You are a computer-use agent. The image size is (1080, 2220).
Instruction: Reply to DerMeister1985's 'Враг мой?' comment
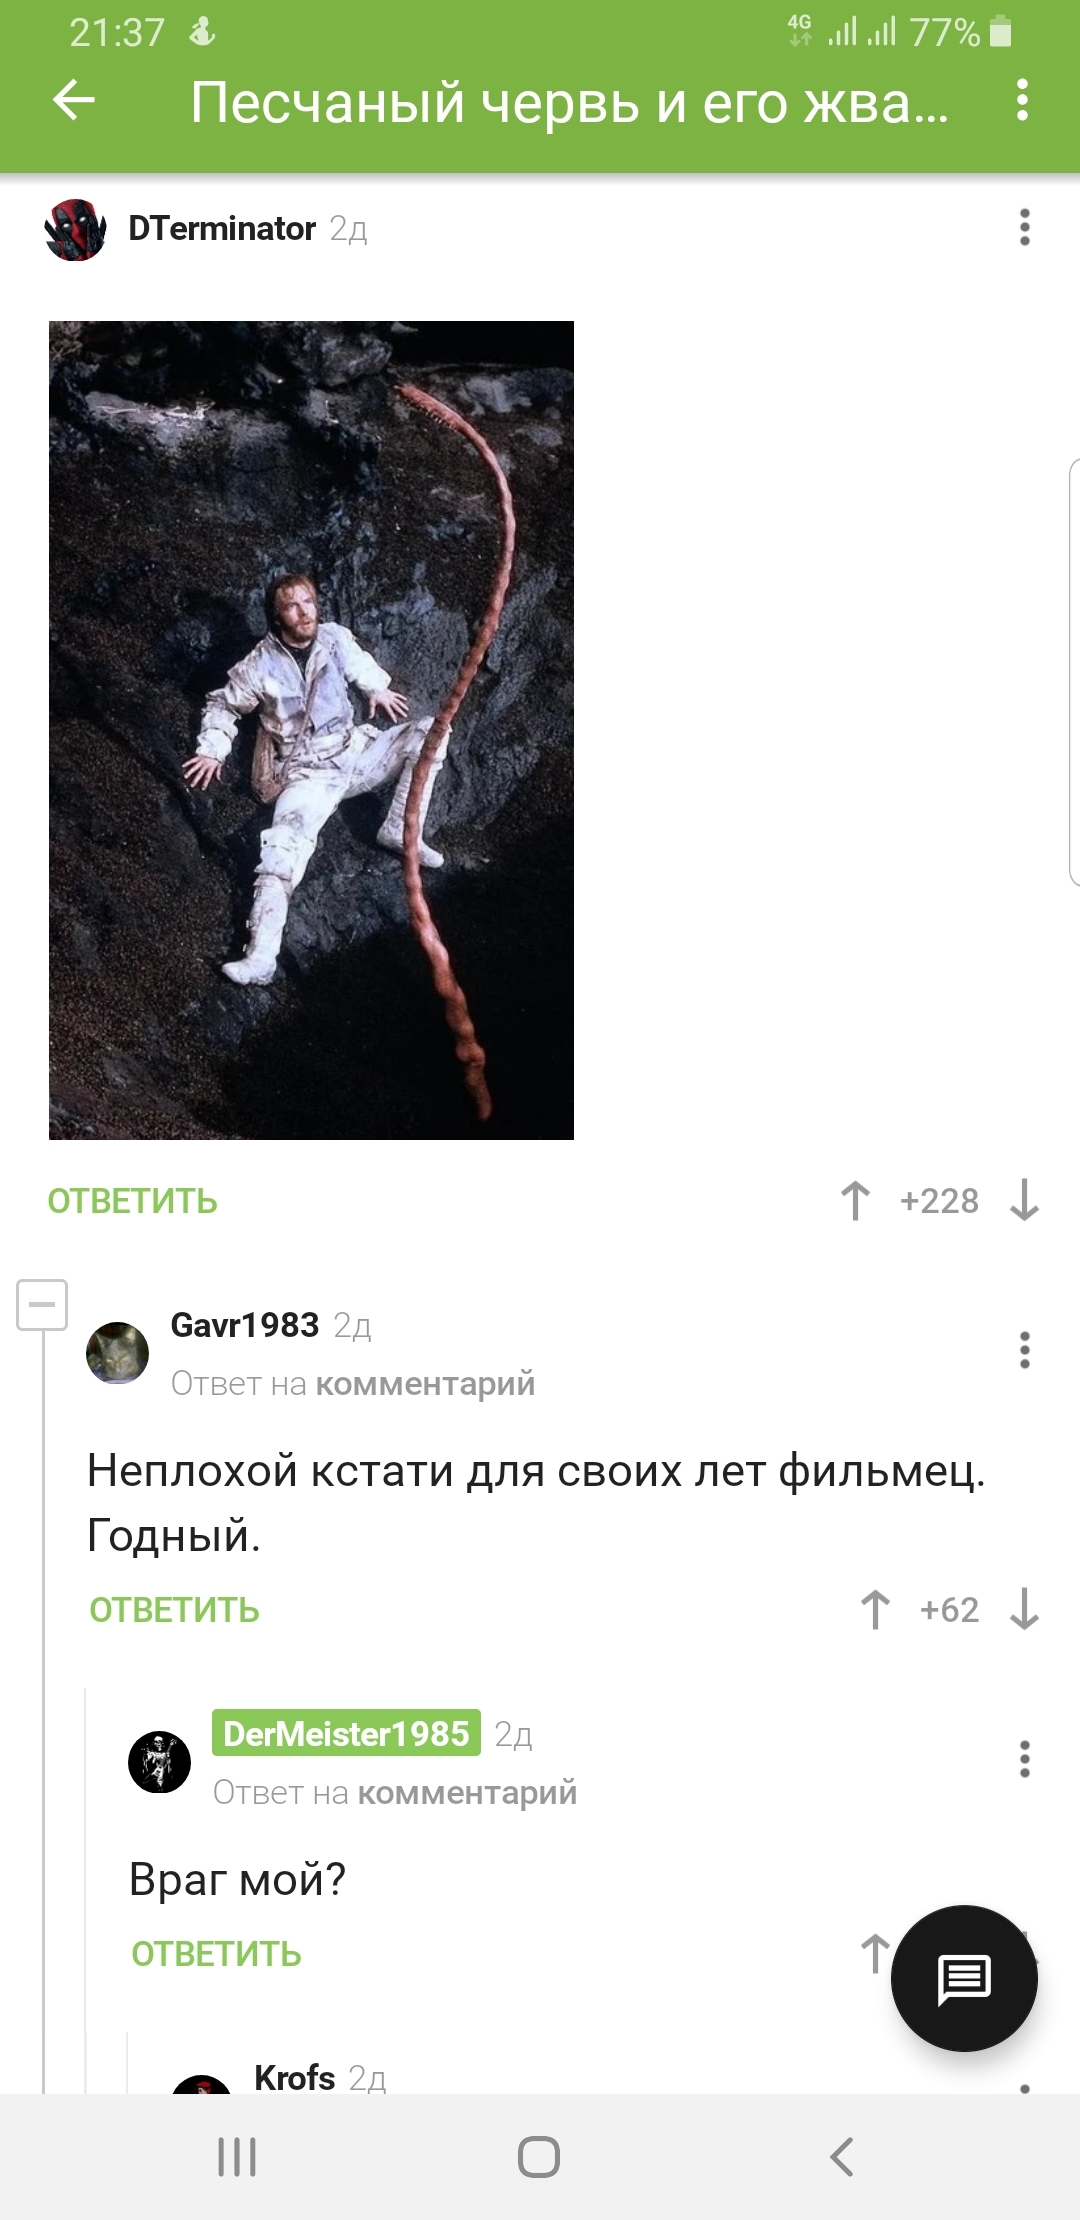(216, 1954)
